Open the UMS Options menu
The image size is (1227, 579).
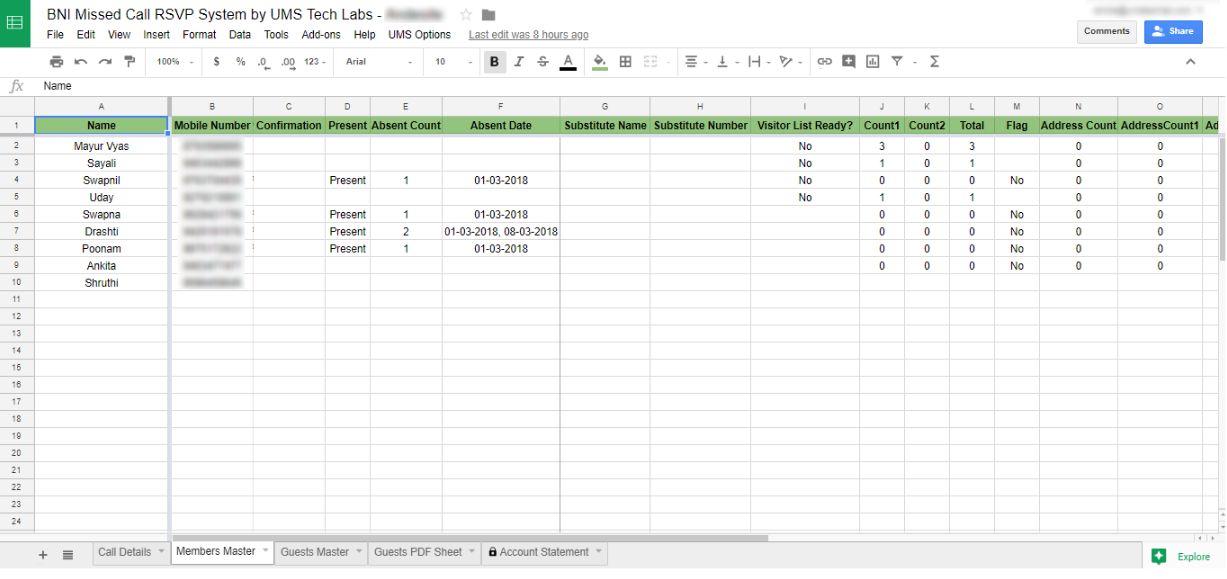coord(420,35)
